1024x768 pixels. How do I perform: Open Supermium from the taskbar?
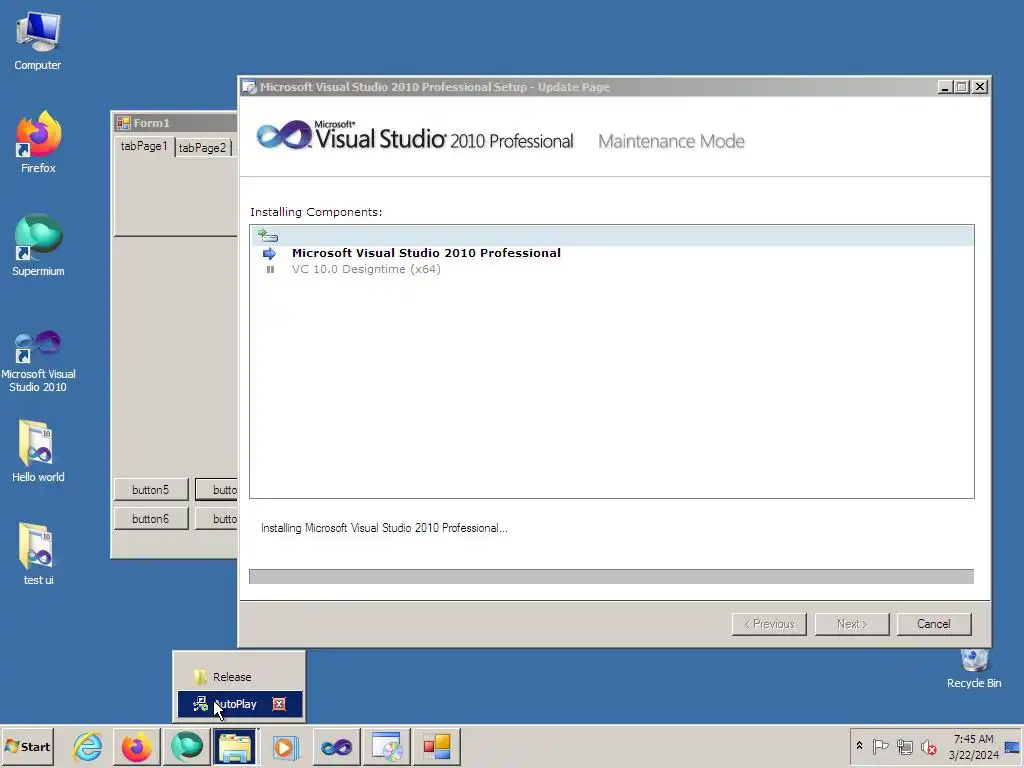(x=187, y=746)
